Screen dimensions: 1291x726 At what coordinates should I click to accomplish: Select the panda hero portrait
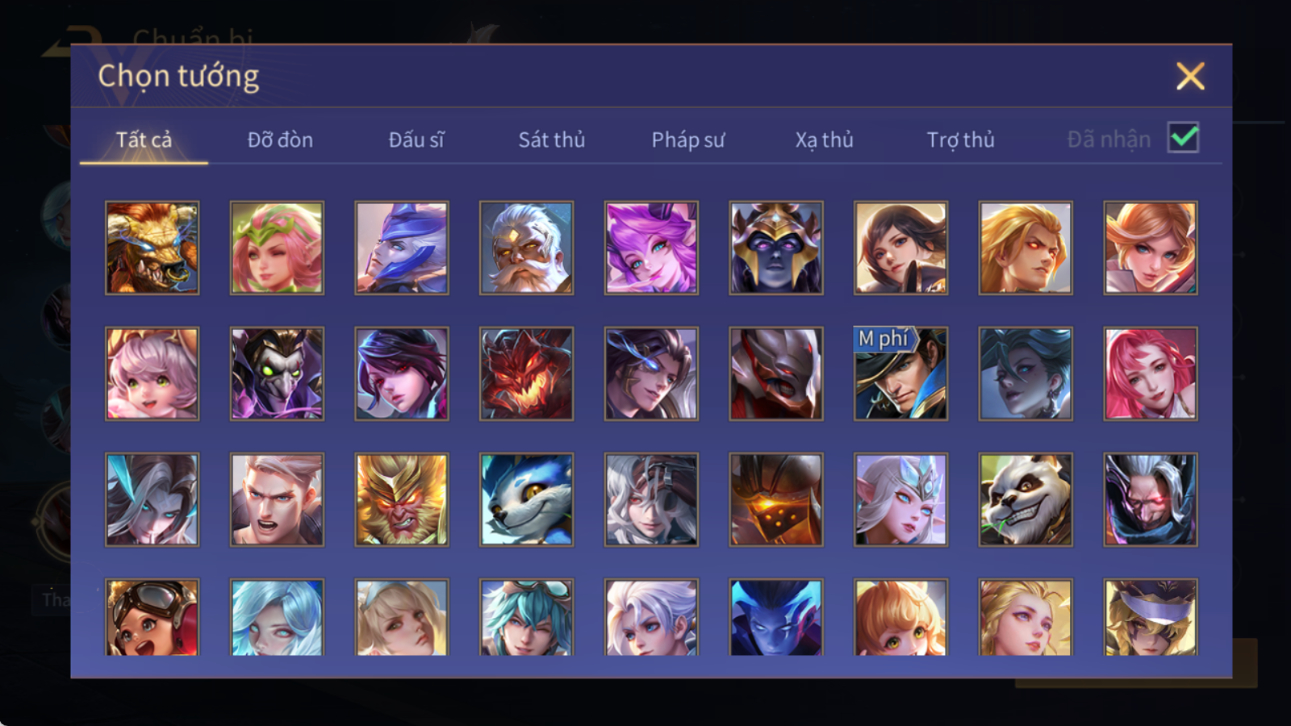tap(1025, 499)
